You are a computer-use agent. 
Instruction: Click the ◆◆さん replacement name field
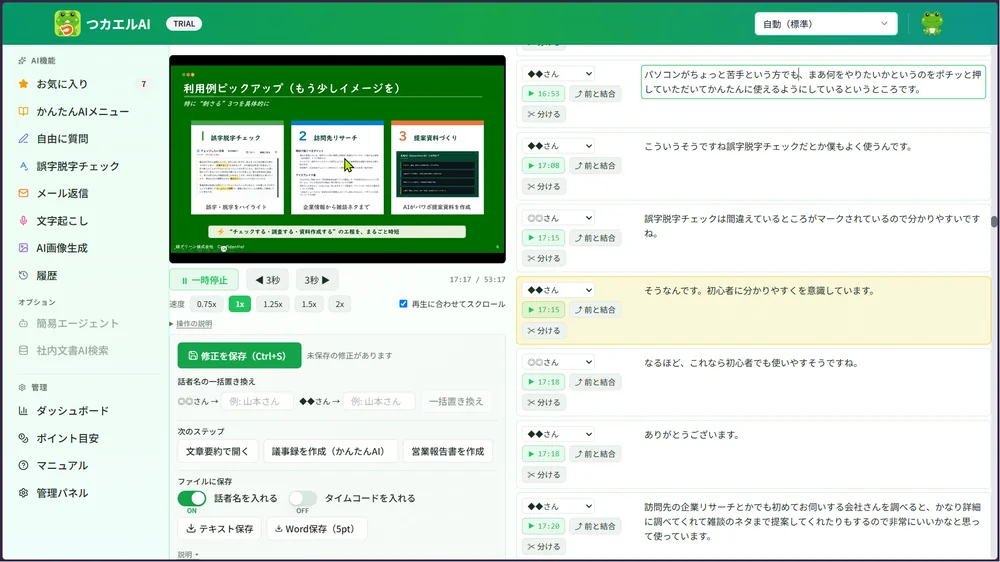click(379, 401)
